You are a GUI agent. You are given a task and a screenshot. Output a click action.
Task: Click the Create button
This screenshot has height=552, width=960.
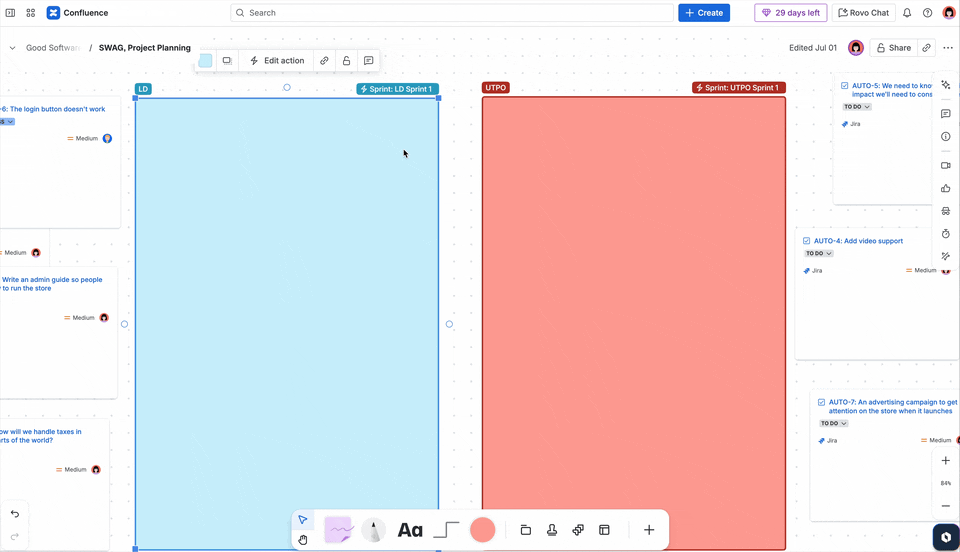[x=703, y=13]
